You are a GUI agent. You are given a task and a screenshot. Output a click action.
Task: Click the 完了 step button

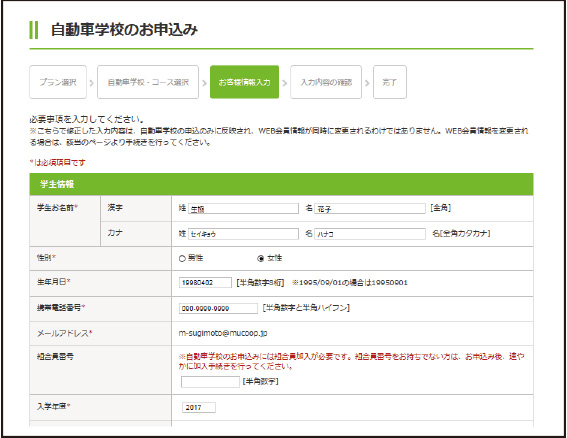coord(390,82)
